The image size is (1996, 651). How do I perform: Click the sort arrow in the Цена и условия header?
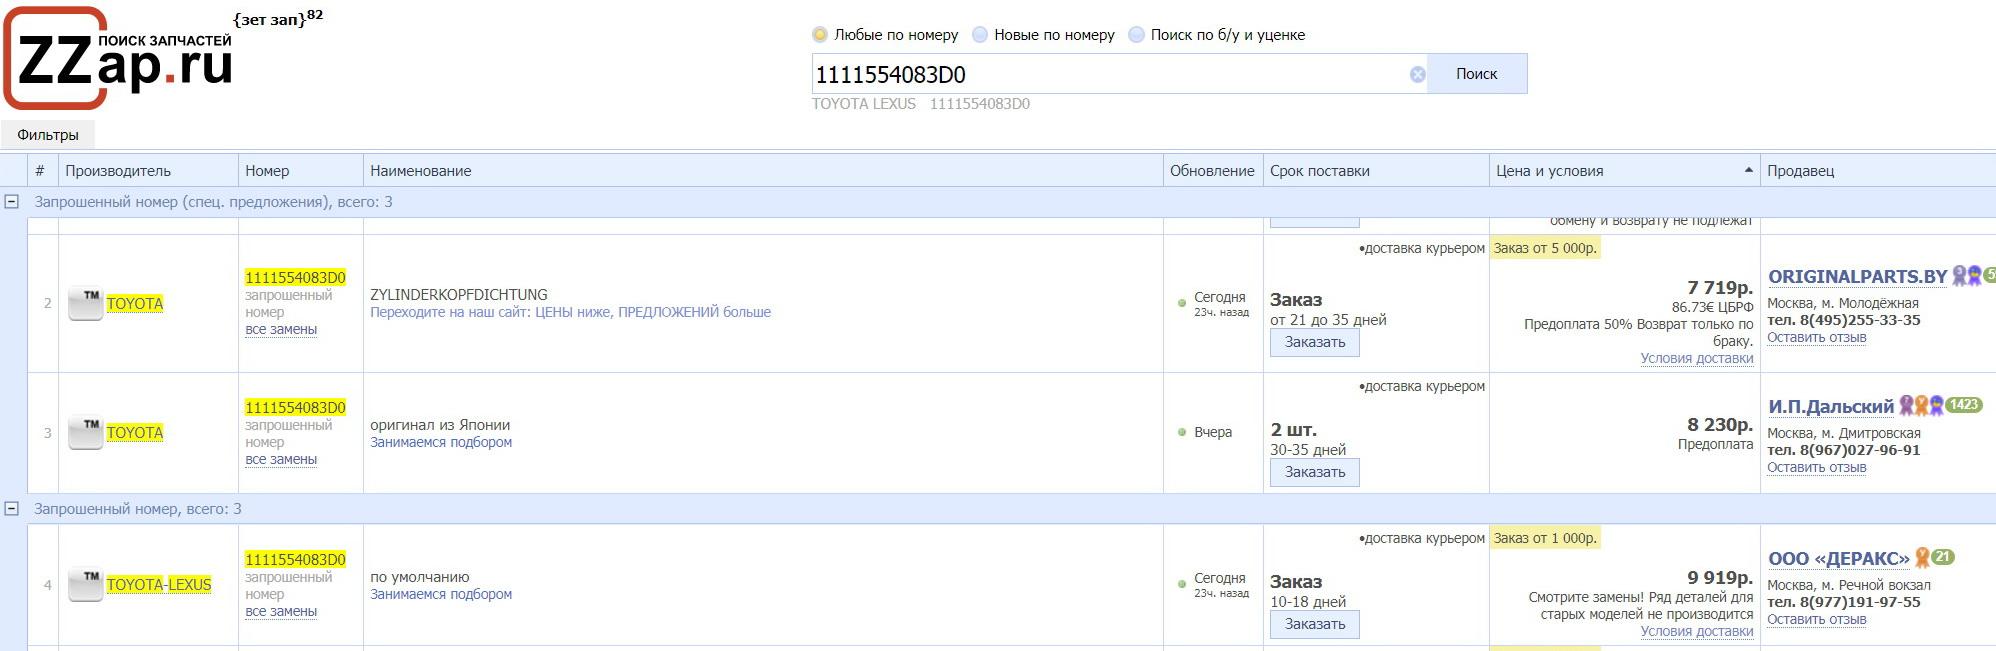[x=1748, y=170]
